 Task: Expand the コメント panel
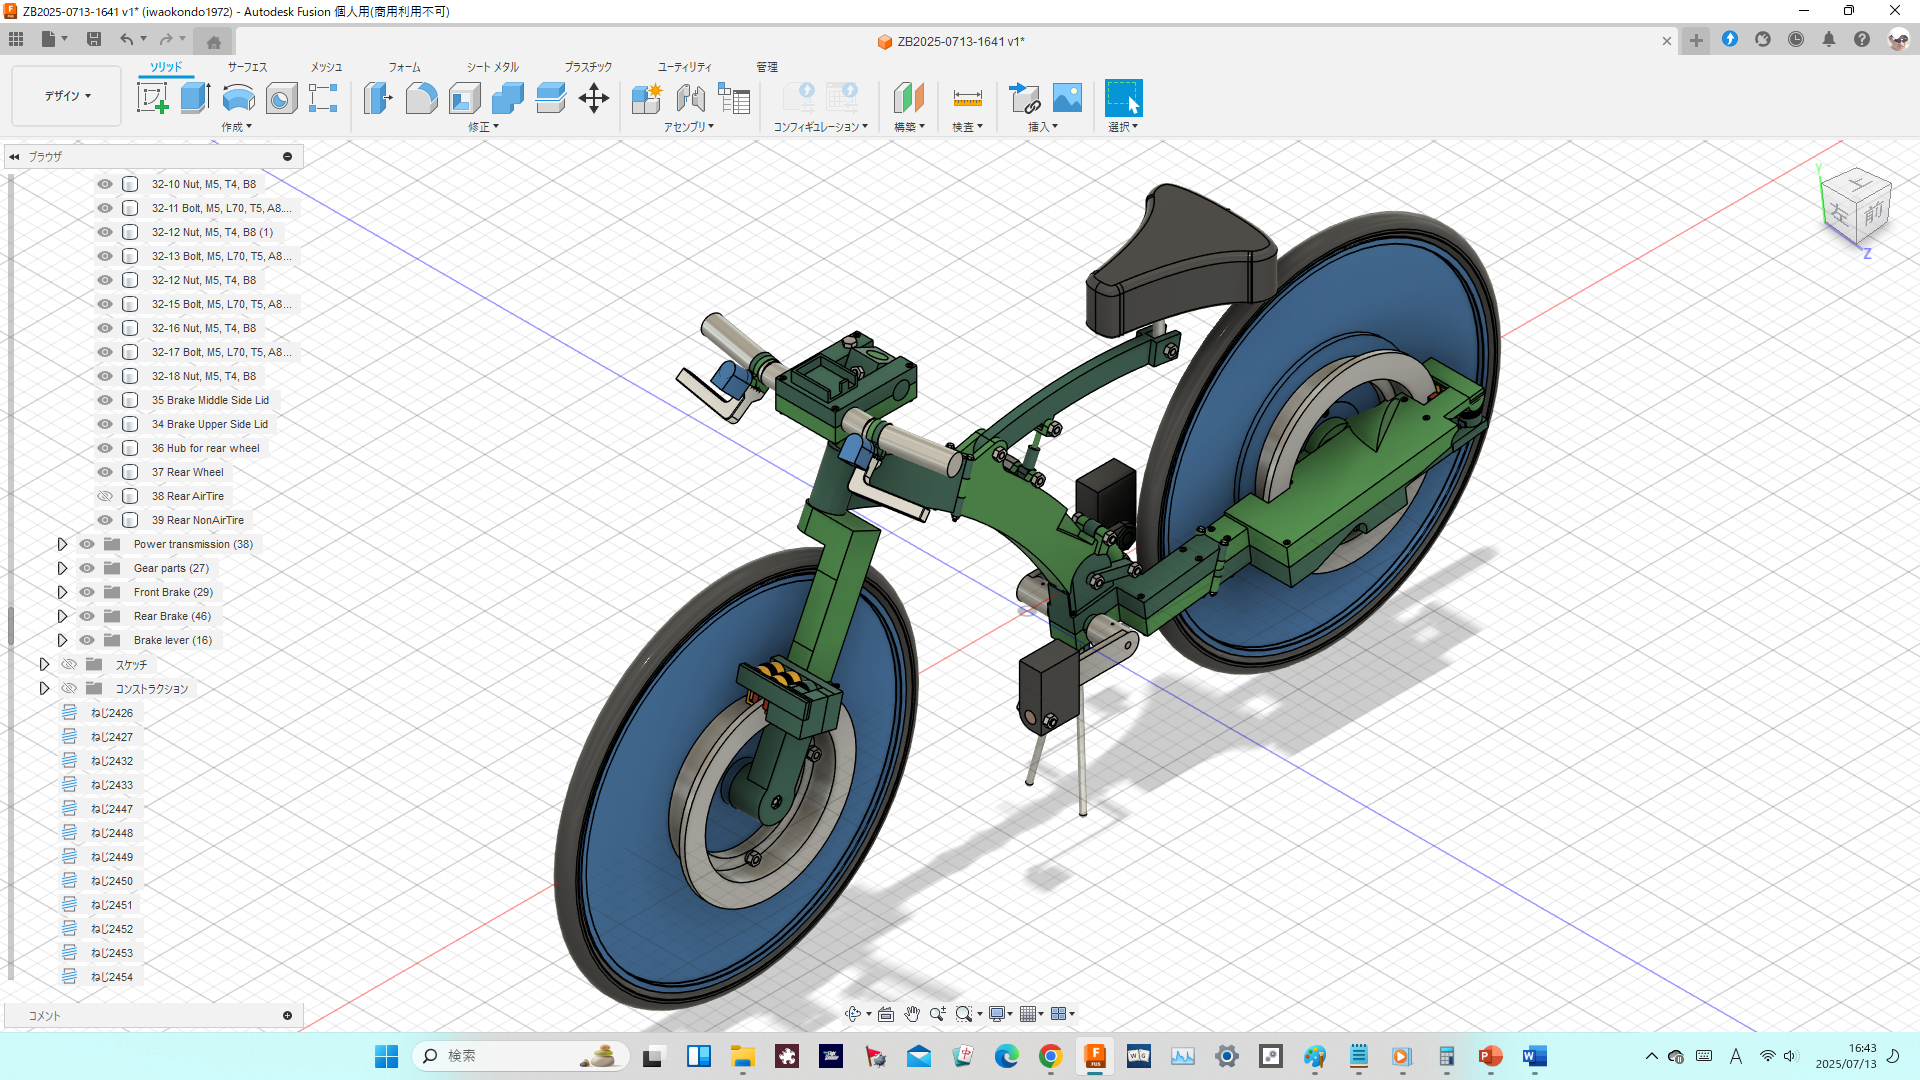pos(287,1016)
